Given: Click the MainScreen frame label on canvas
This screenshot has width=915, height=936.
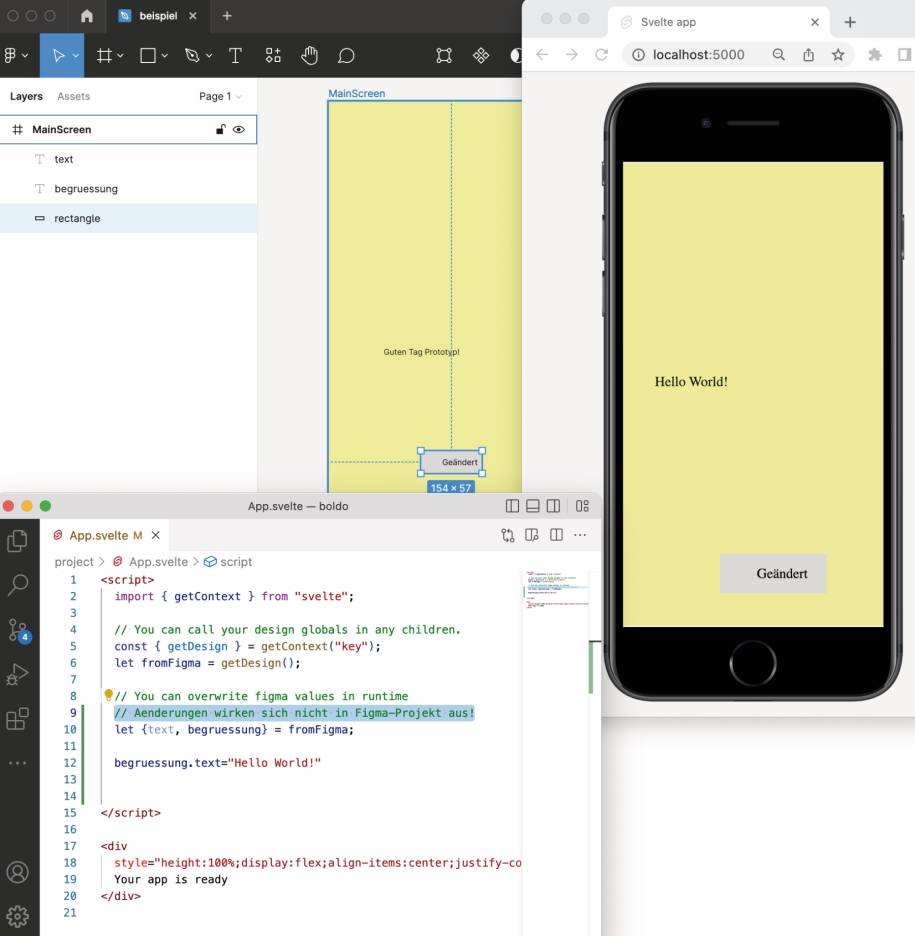Looking at the screenshot, I should [x=357, y=94].
